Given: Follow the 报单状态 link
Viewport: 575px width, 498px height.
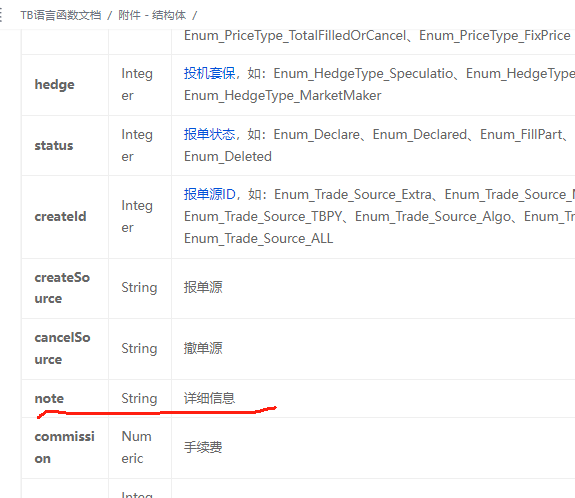Looking at the screenshot, I should pyautogui.click(x=209, y=134).
